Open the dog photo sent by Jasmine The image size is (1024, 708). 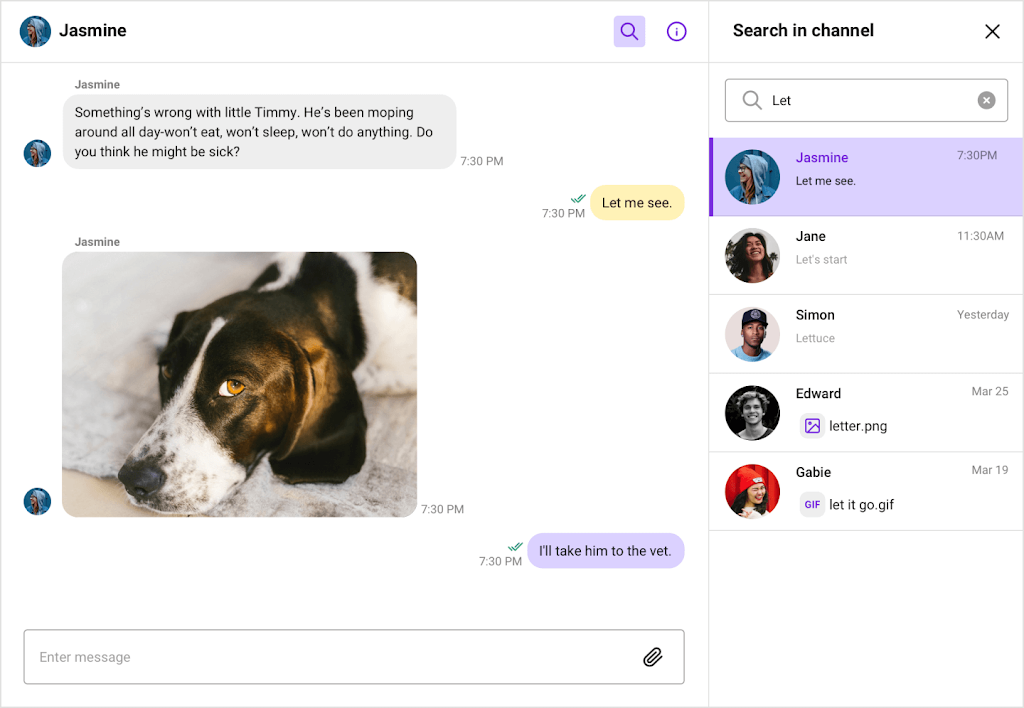click(240, 385)
